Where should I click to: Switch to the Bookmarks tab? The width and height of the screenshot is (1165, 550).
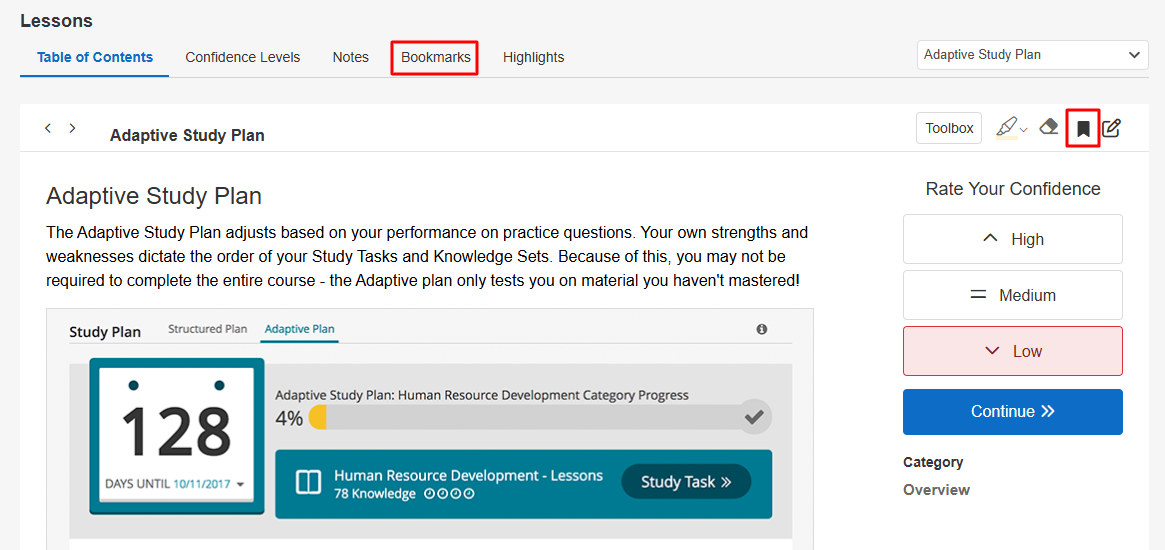(x=435, y=57)
